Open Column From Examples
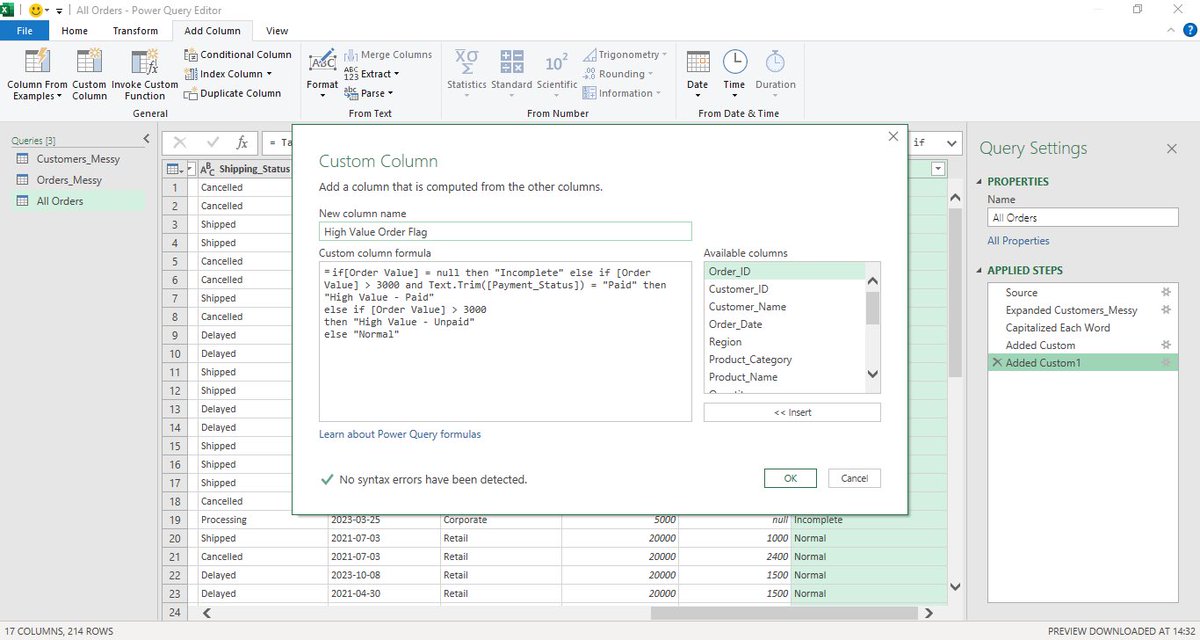Image resolution: width=1200 pixels, height=640 pixels. 37,75
